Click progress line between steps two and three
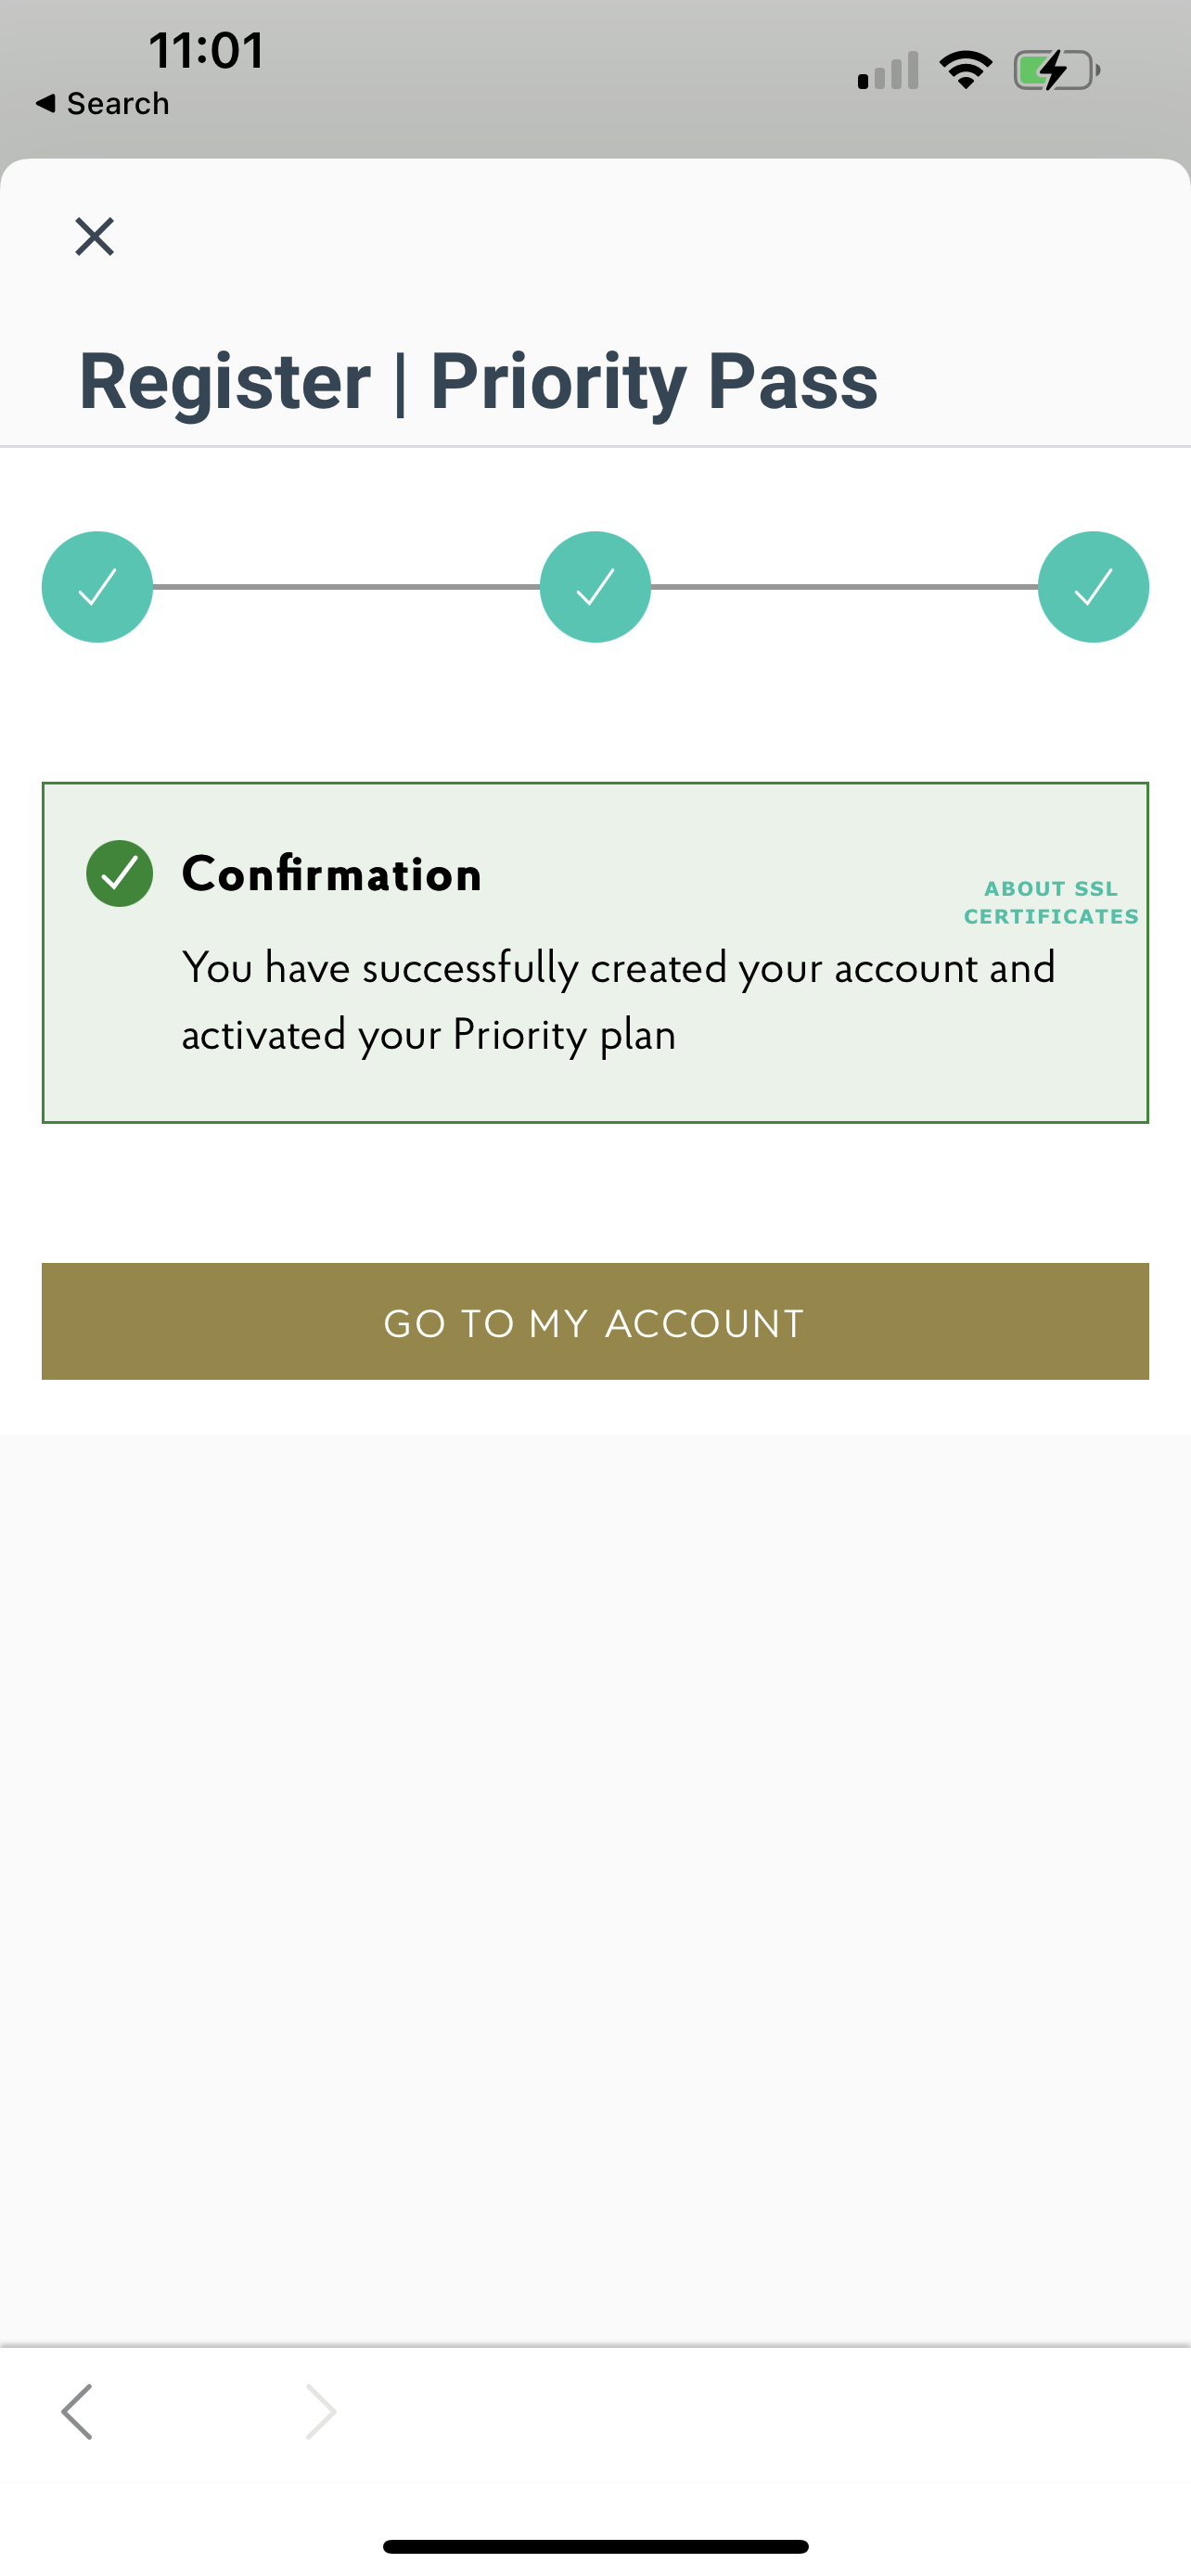 [844, 587]
